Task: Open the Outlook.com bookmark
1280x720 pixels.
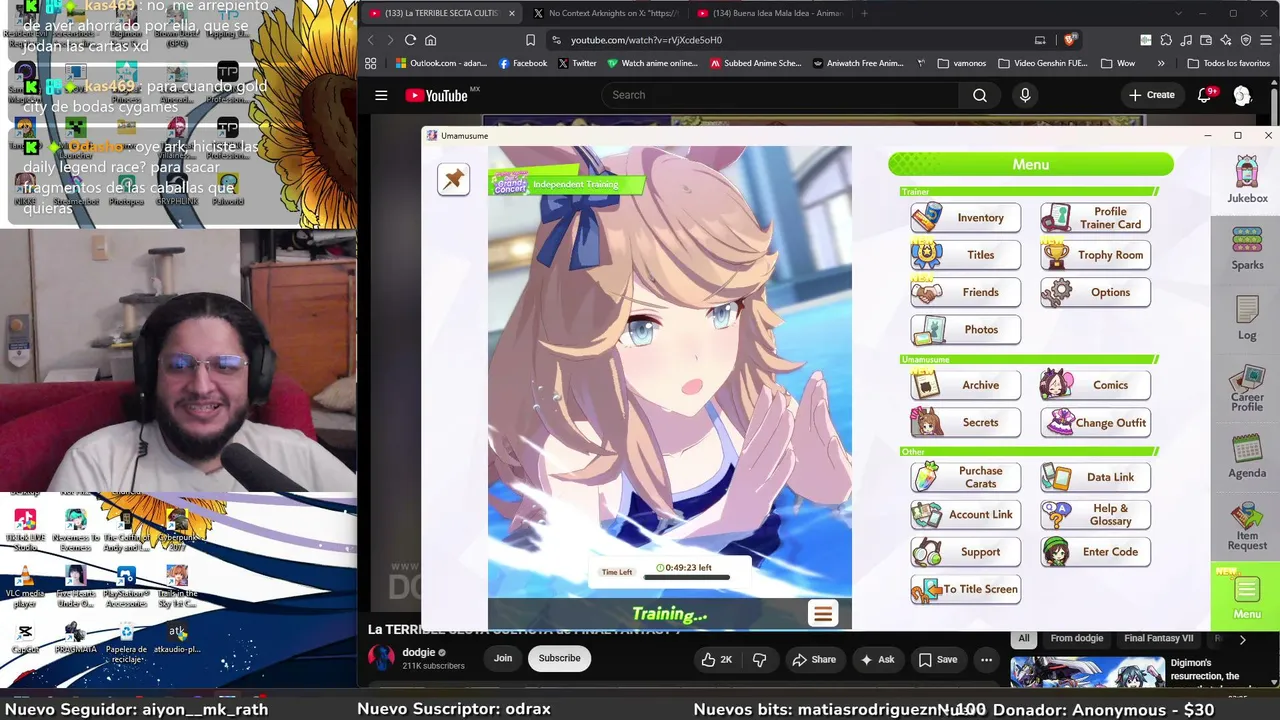Action: coord(439,63)
